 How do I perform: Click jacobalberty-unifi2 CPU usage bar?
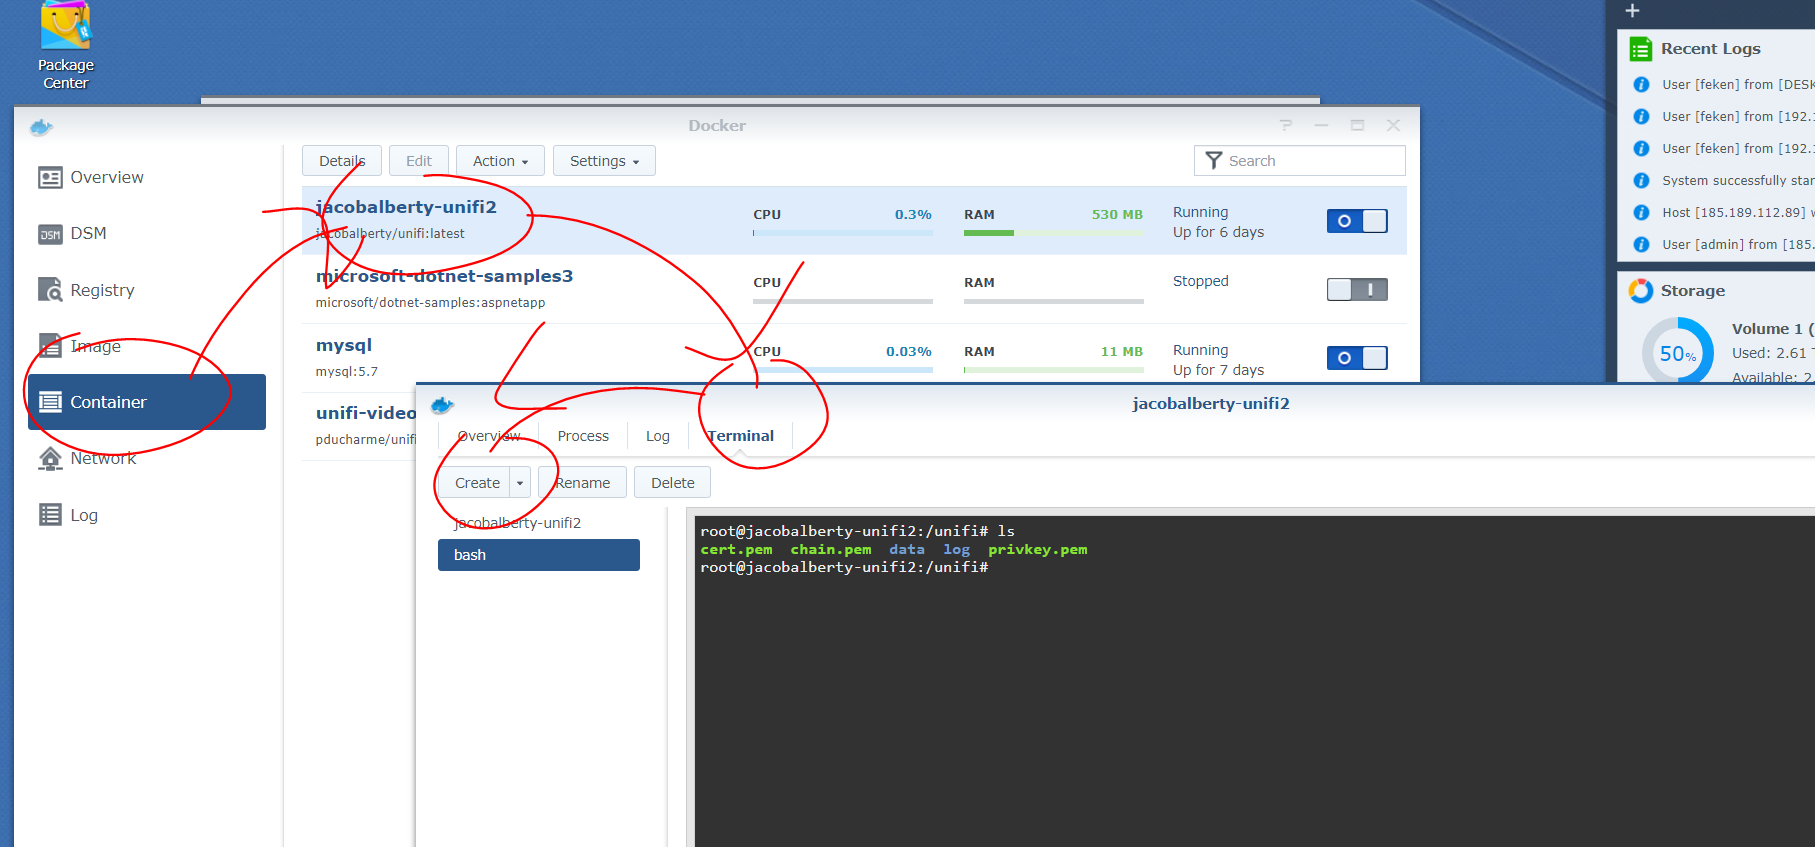point(843,233)
